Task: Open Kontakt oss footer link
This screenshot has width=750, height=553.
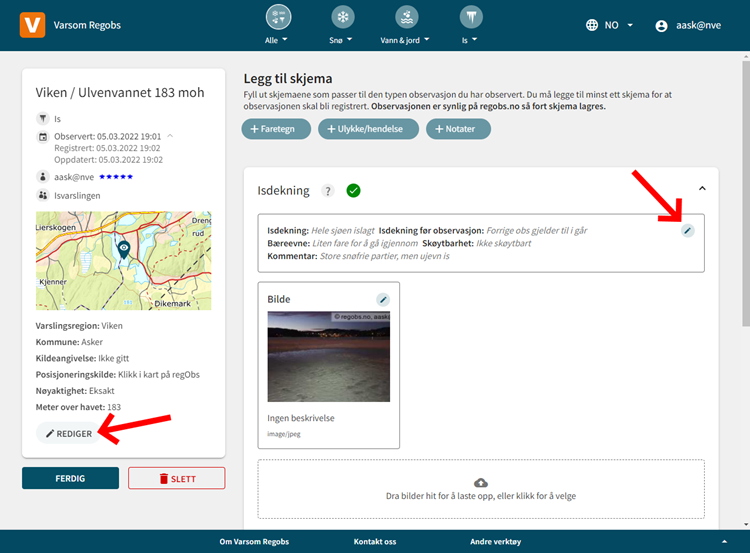Action: point(375,541)
